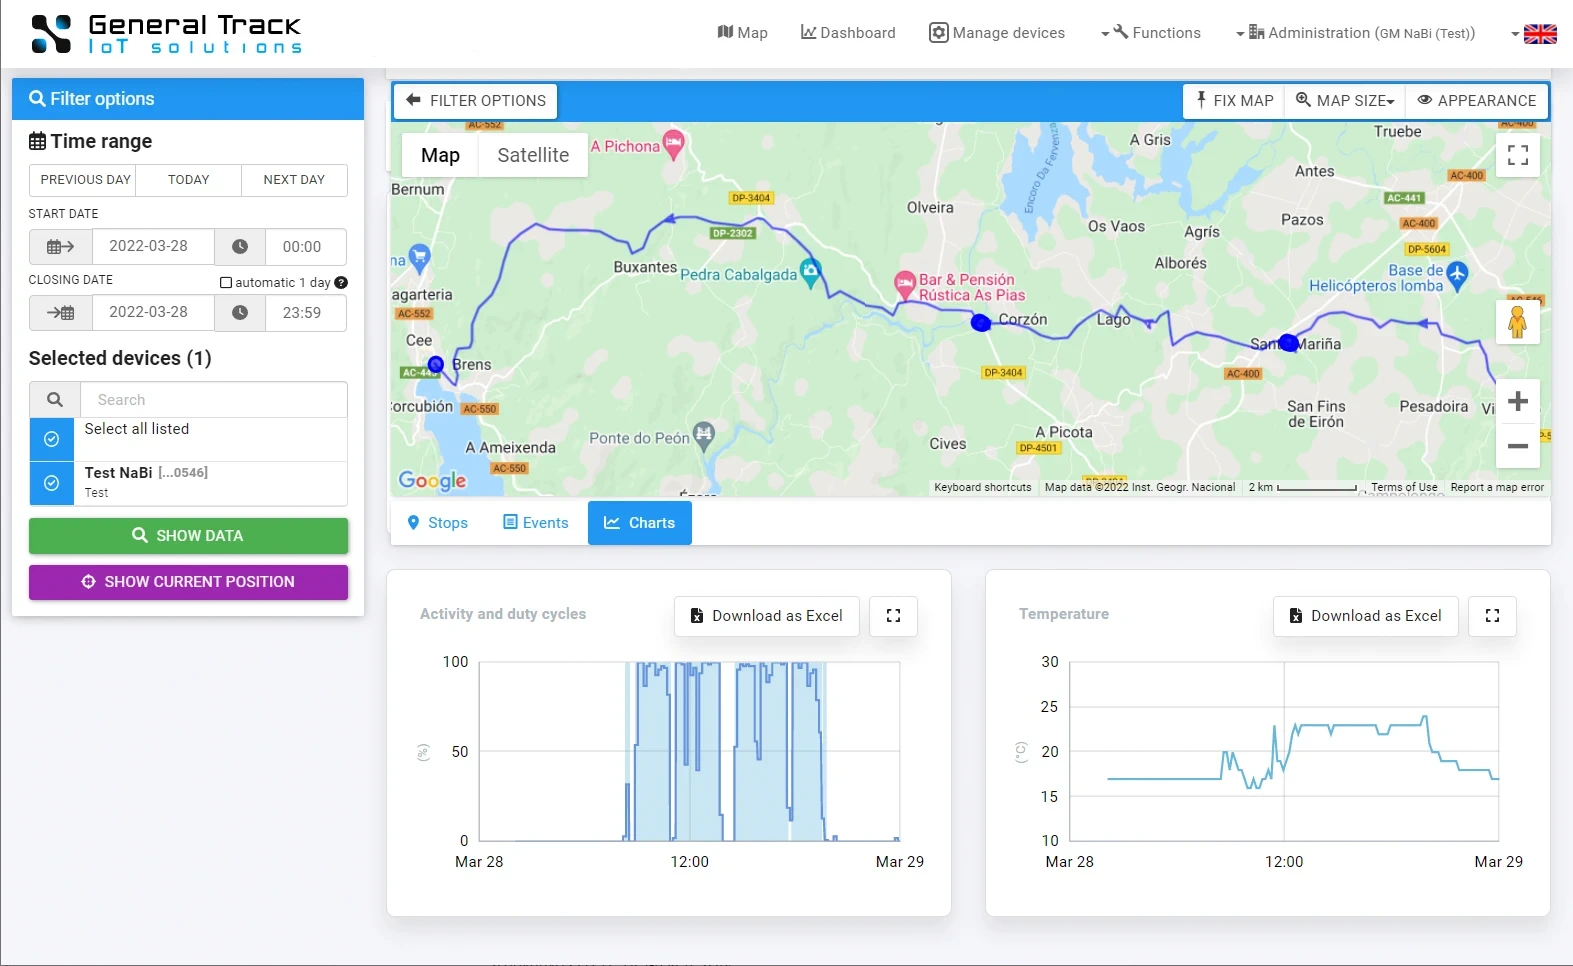1573x966 pixels.
Task: Open the MAP SIZE dropdown
Action: (x=1344, y=101)
